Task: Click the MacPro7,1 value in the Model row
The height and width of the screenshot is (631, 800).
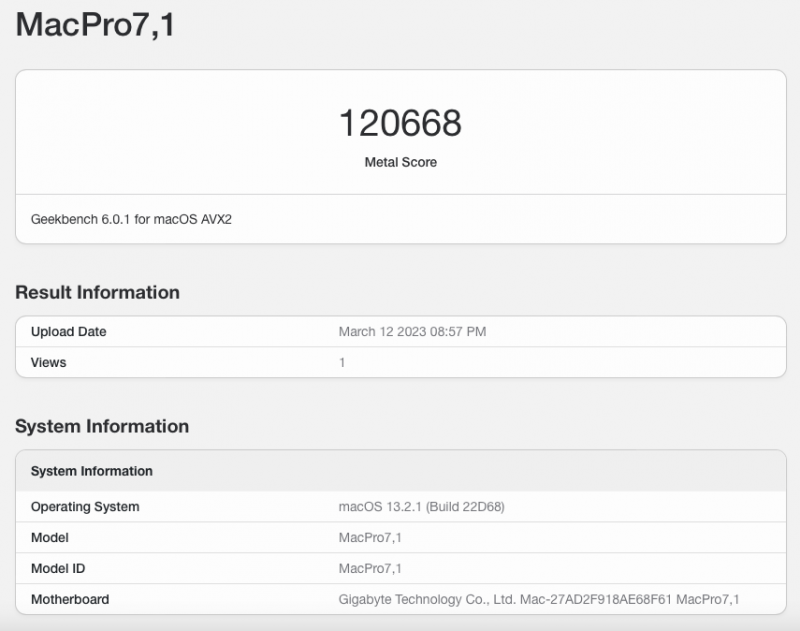Action: [x=370, y=537]
